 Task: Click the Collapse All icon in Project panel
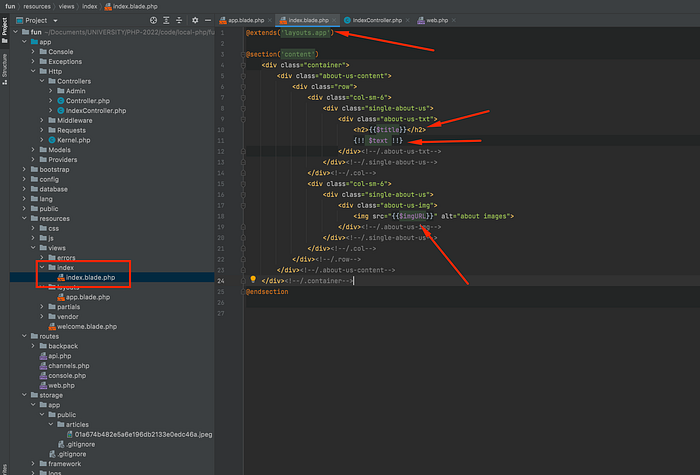click(x=179, y=21)
